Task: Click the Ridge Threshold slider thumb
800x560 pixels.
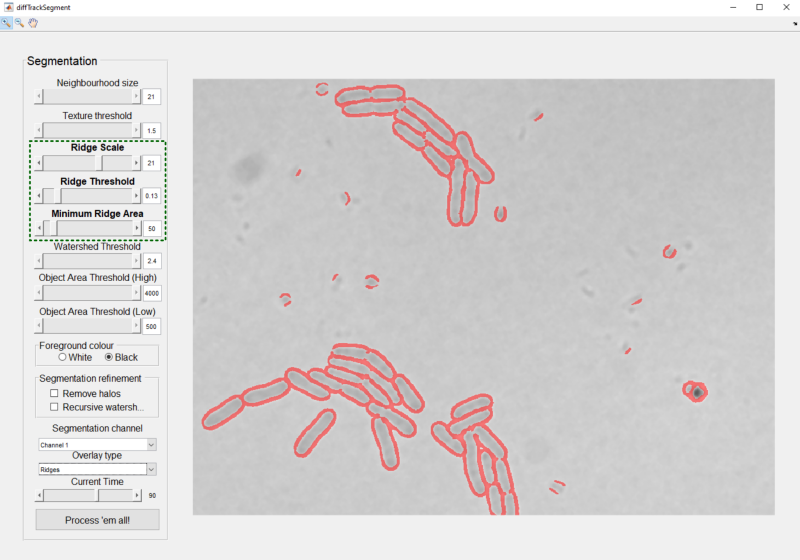Action: 58,196
